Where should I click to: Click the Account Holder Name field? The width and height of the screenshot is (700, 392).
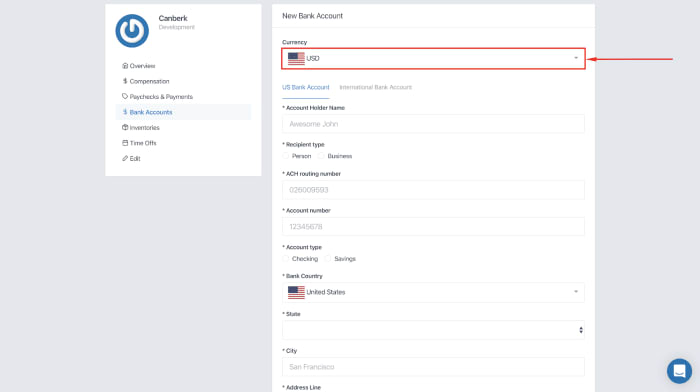[433, 124]
